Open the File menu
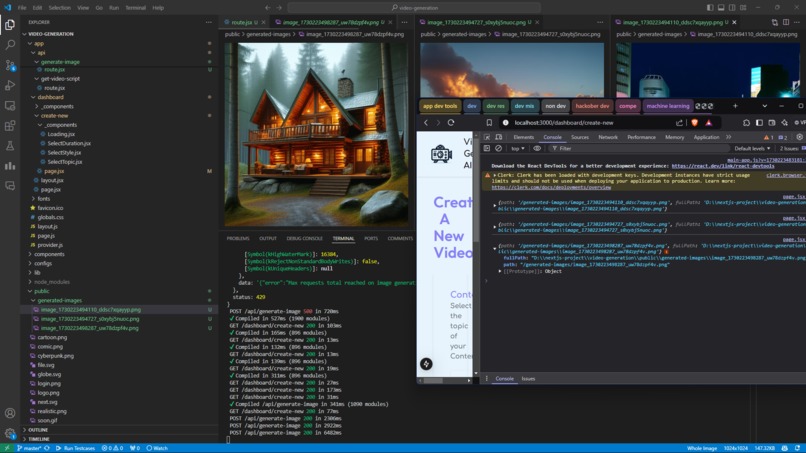The image size is (806, 453). pos(22,8)
